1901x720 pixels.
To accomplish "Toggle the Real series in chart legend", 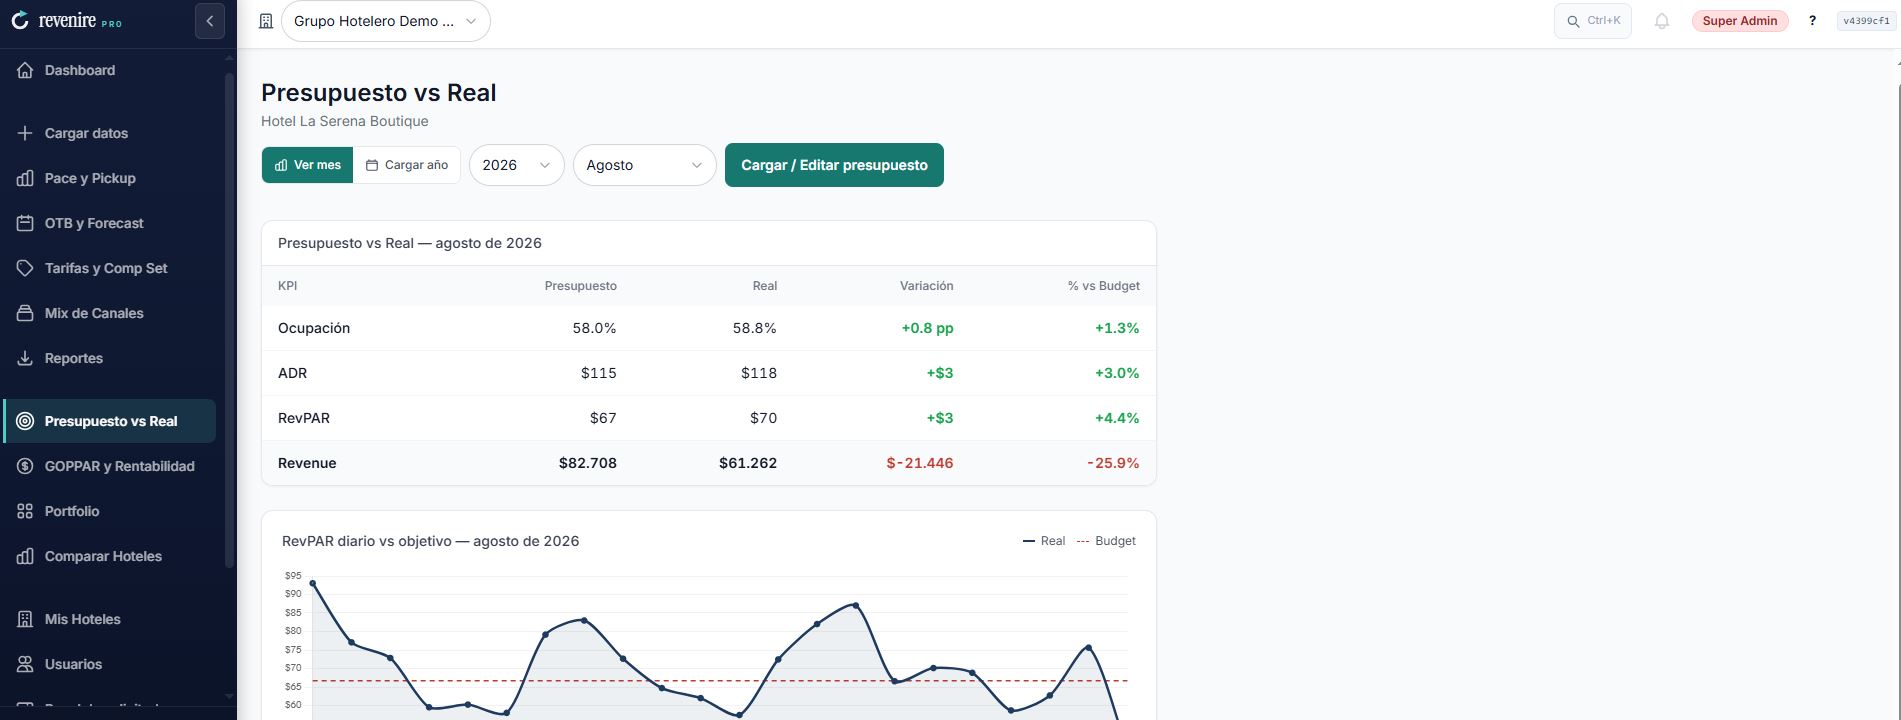I will click(1044, 541).
